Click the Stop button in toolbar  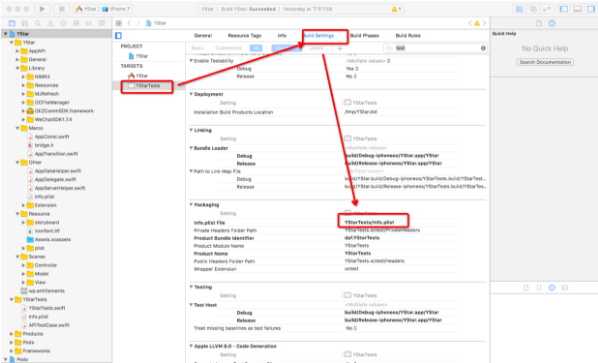[x=62, y=9]
